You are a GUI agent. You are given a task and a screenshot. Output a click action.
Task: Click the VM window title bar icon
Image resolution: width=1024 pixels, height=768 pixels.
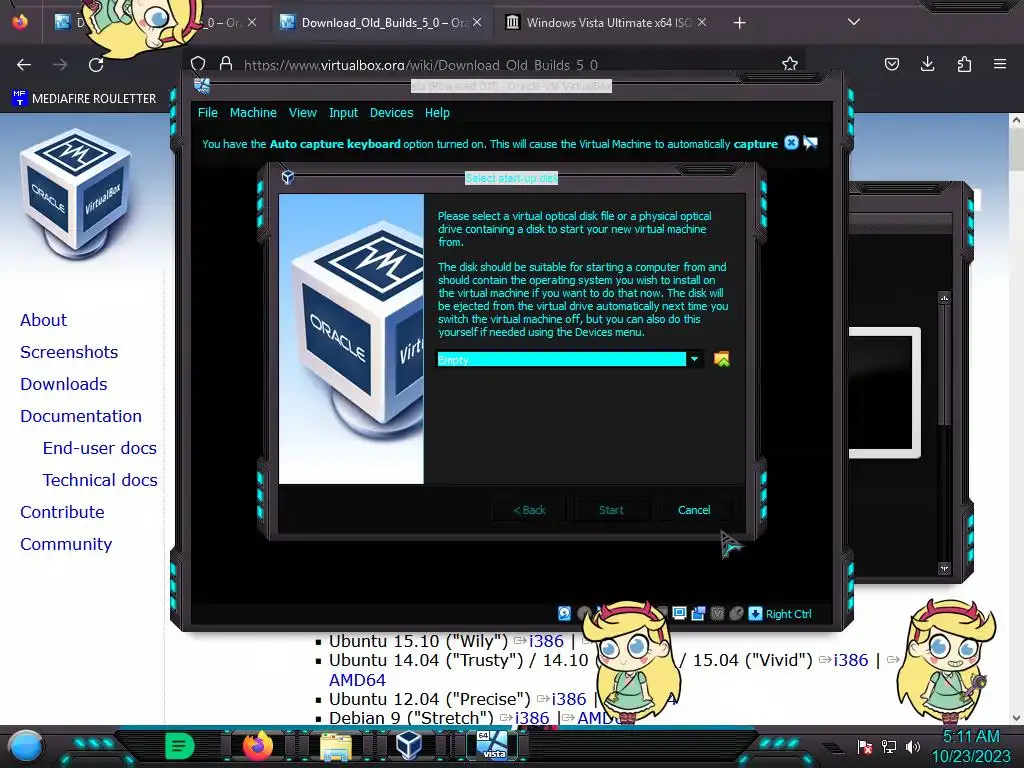(x=202, y=86)
